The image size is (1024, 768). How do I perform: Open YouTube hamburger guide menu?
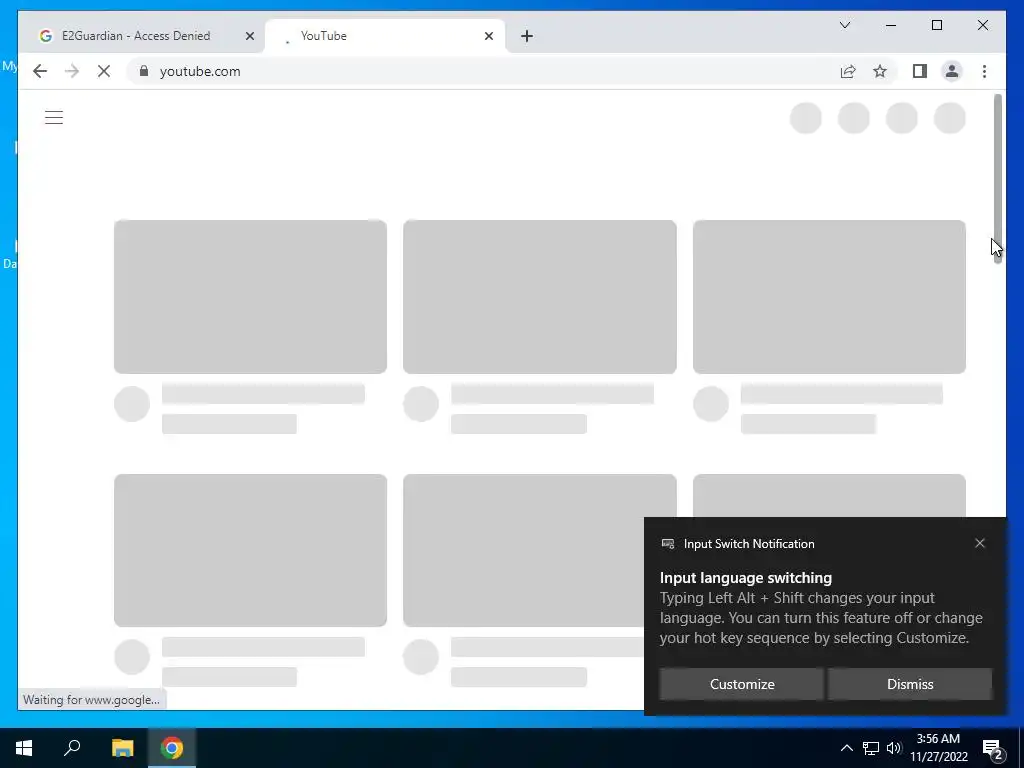pos(54,118)
